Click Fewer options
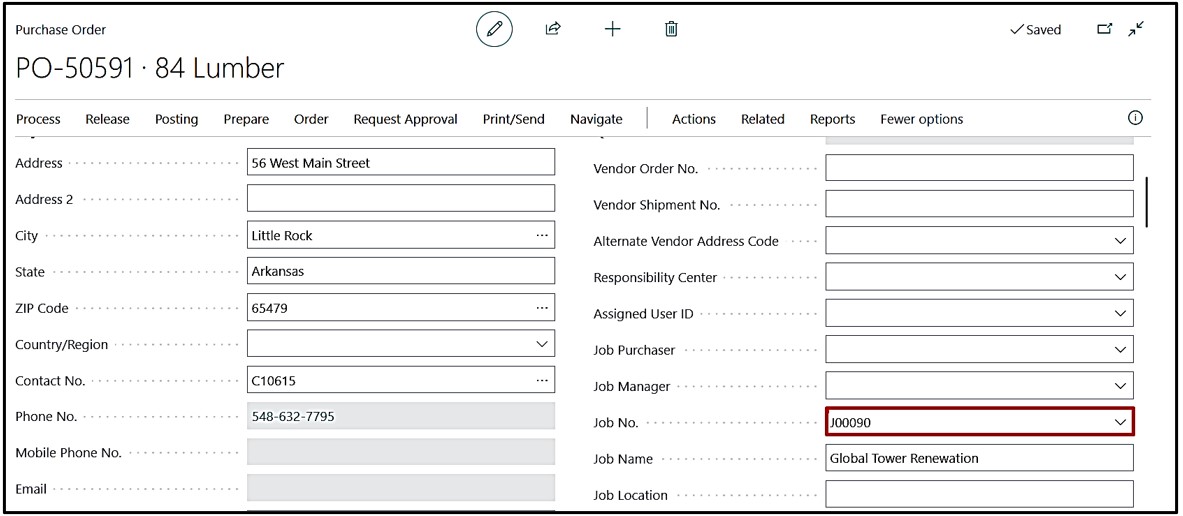 (921, 119)
